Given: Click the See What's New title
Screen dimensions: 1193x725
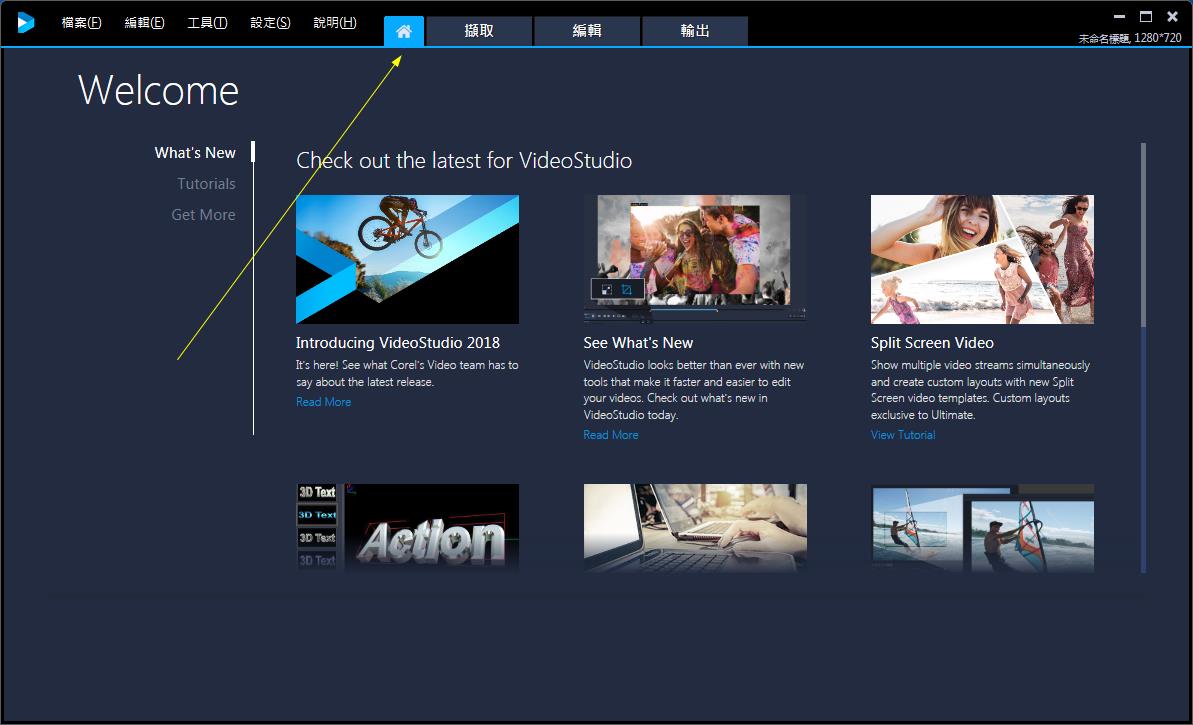Looking at the screenshot, I should [638, 343].
